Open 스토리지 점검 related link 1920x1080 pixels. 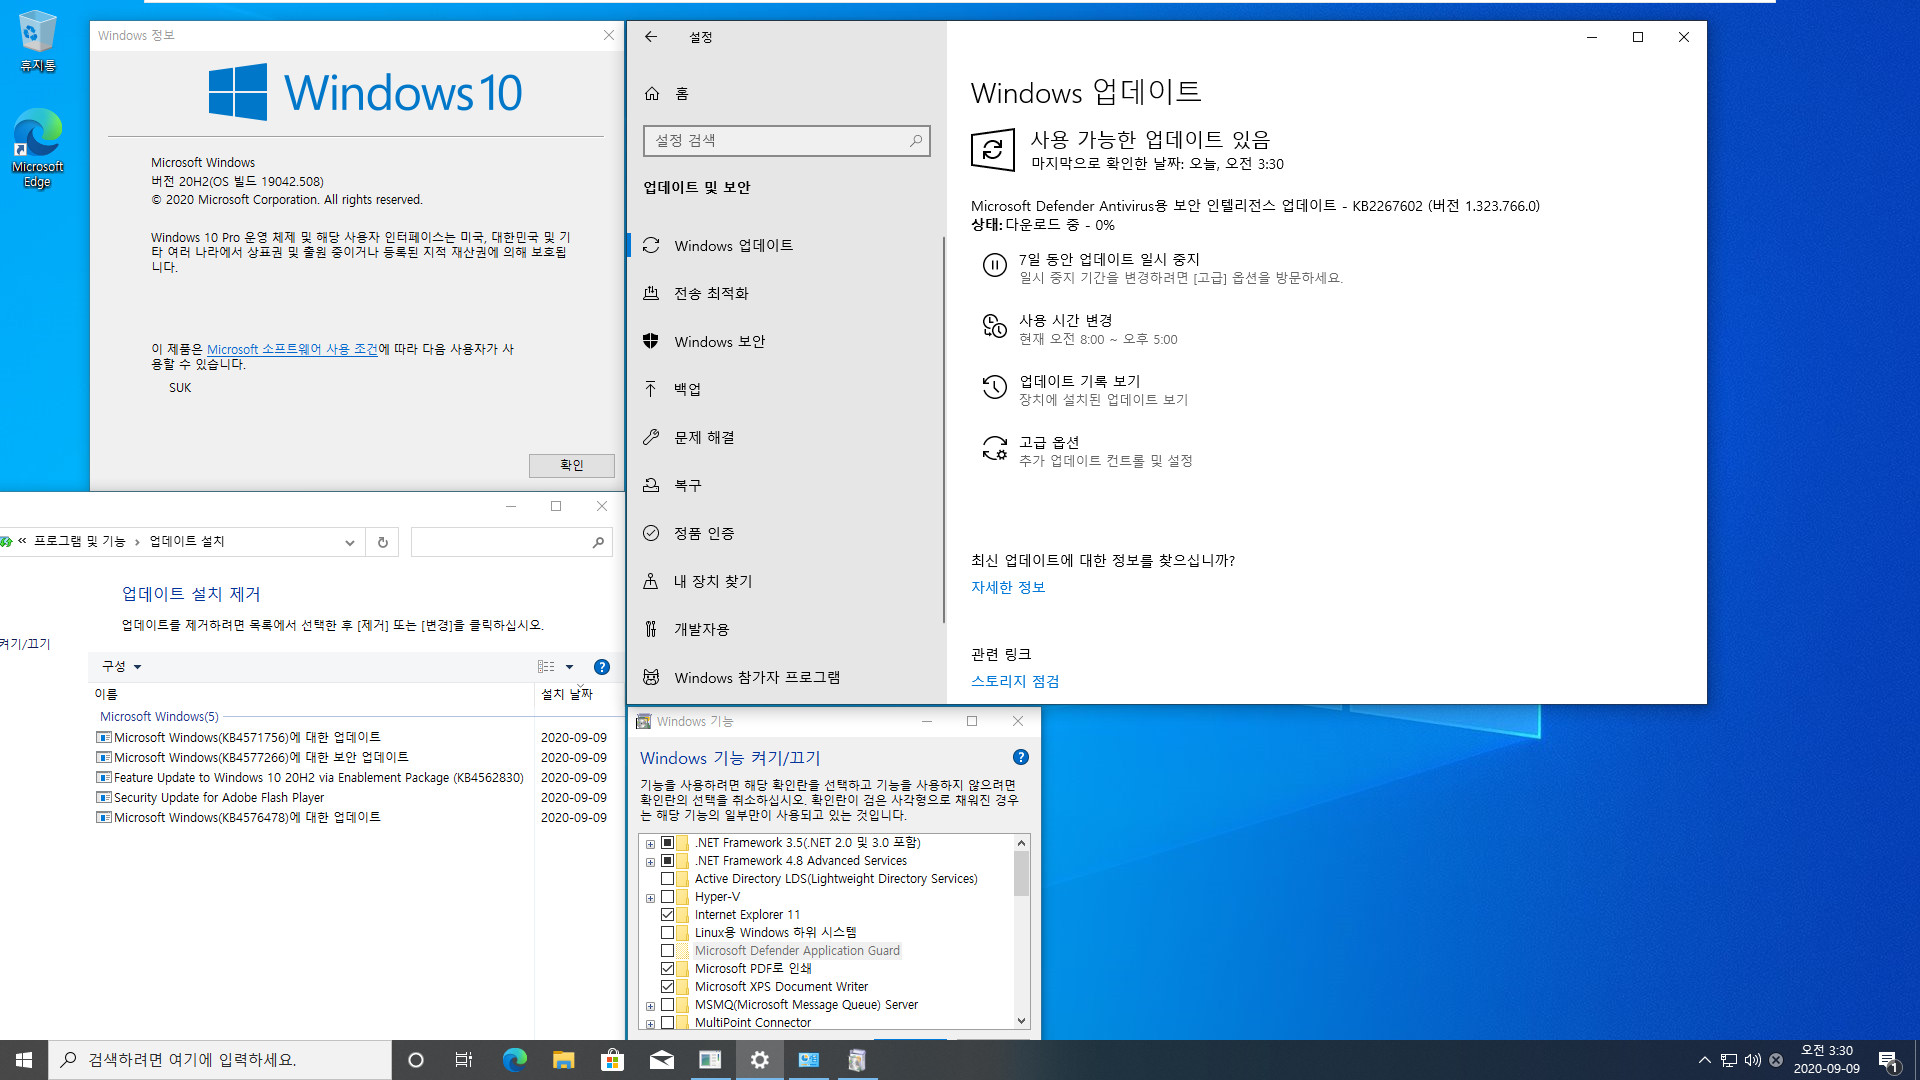pyautogui.click(x=1015, y=681)
